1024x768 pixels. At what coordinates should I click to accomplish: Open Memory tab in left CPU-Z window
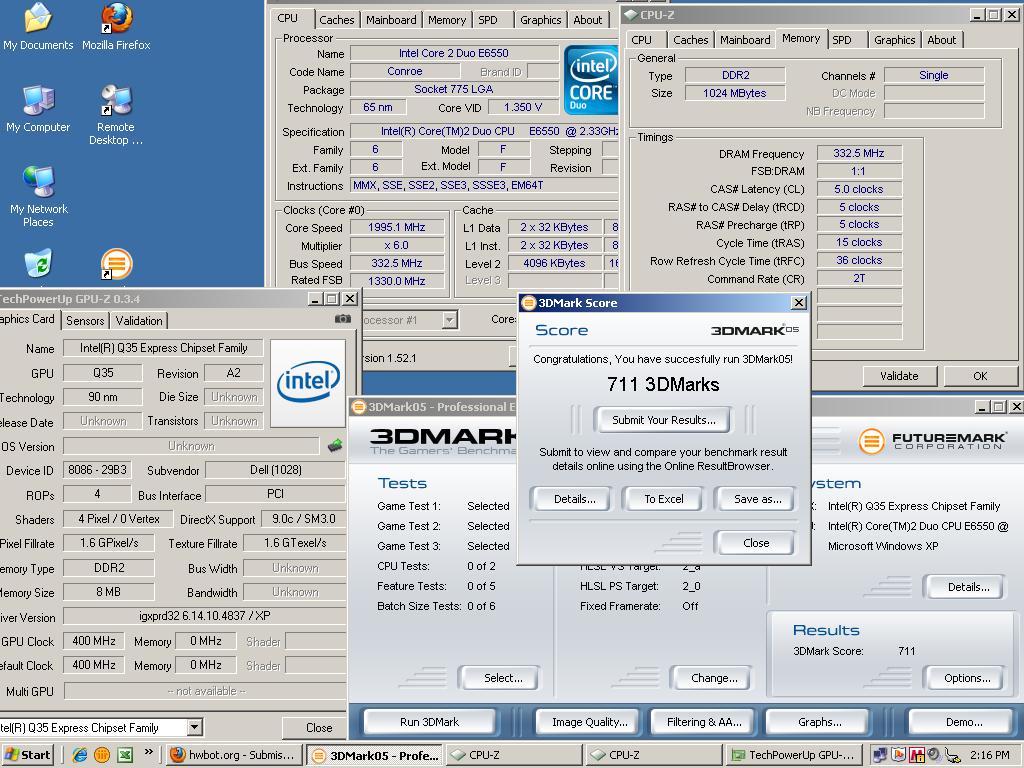click(447, 20)
